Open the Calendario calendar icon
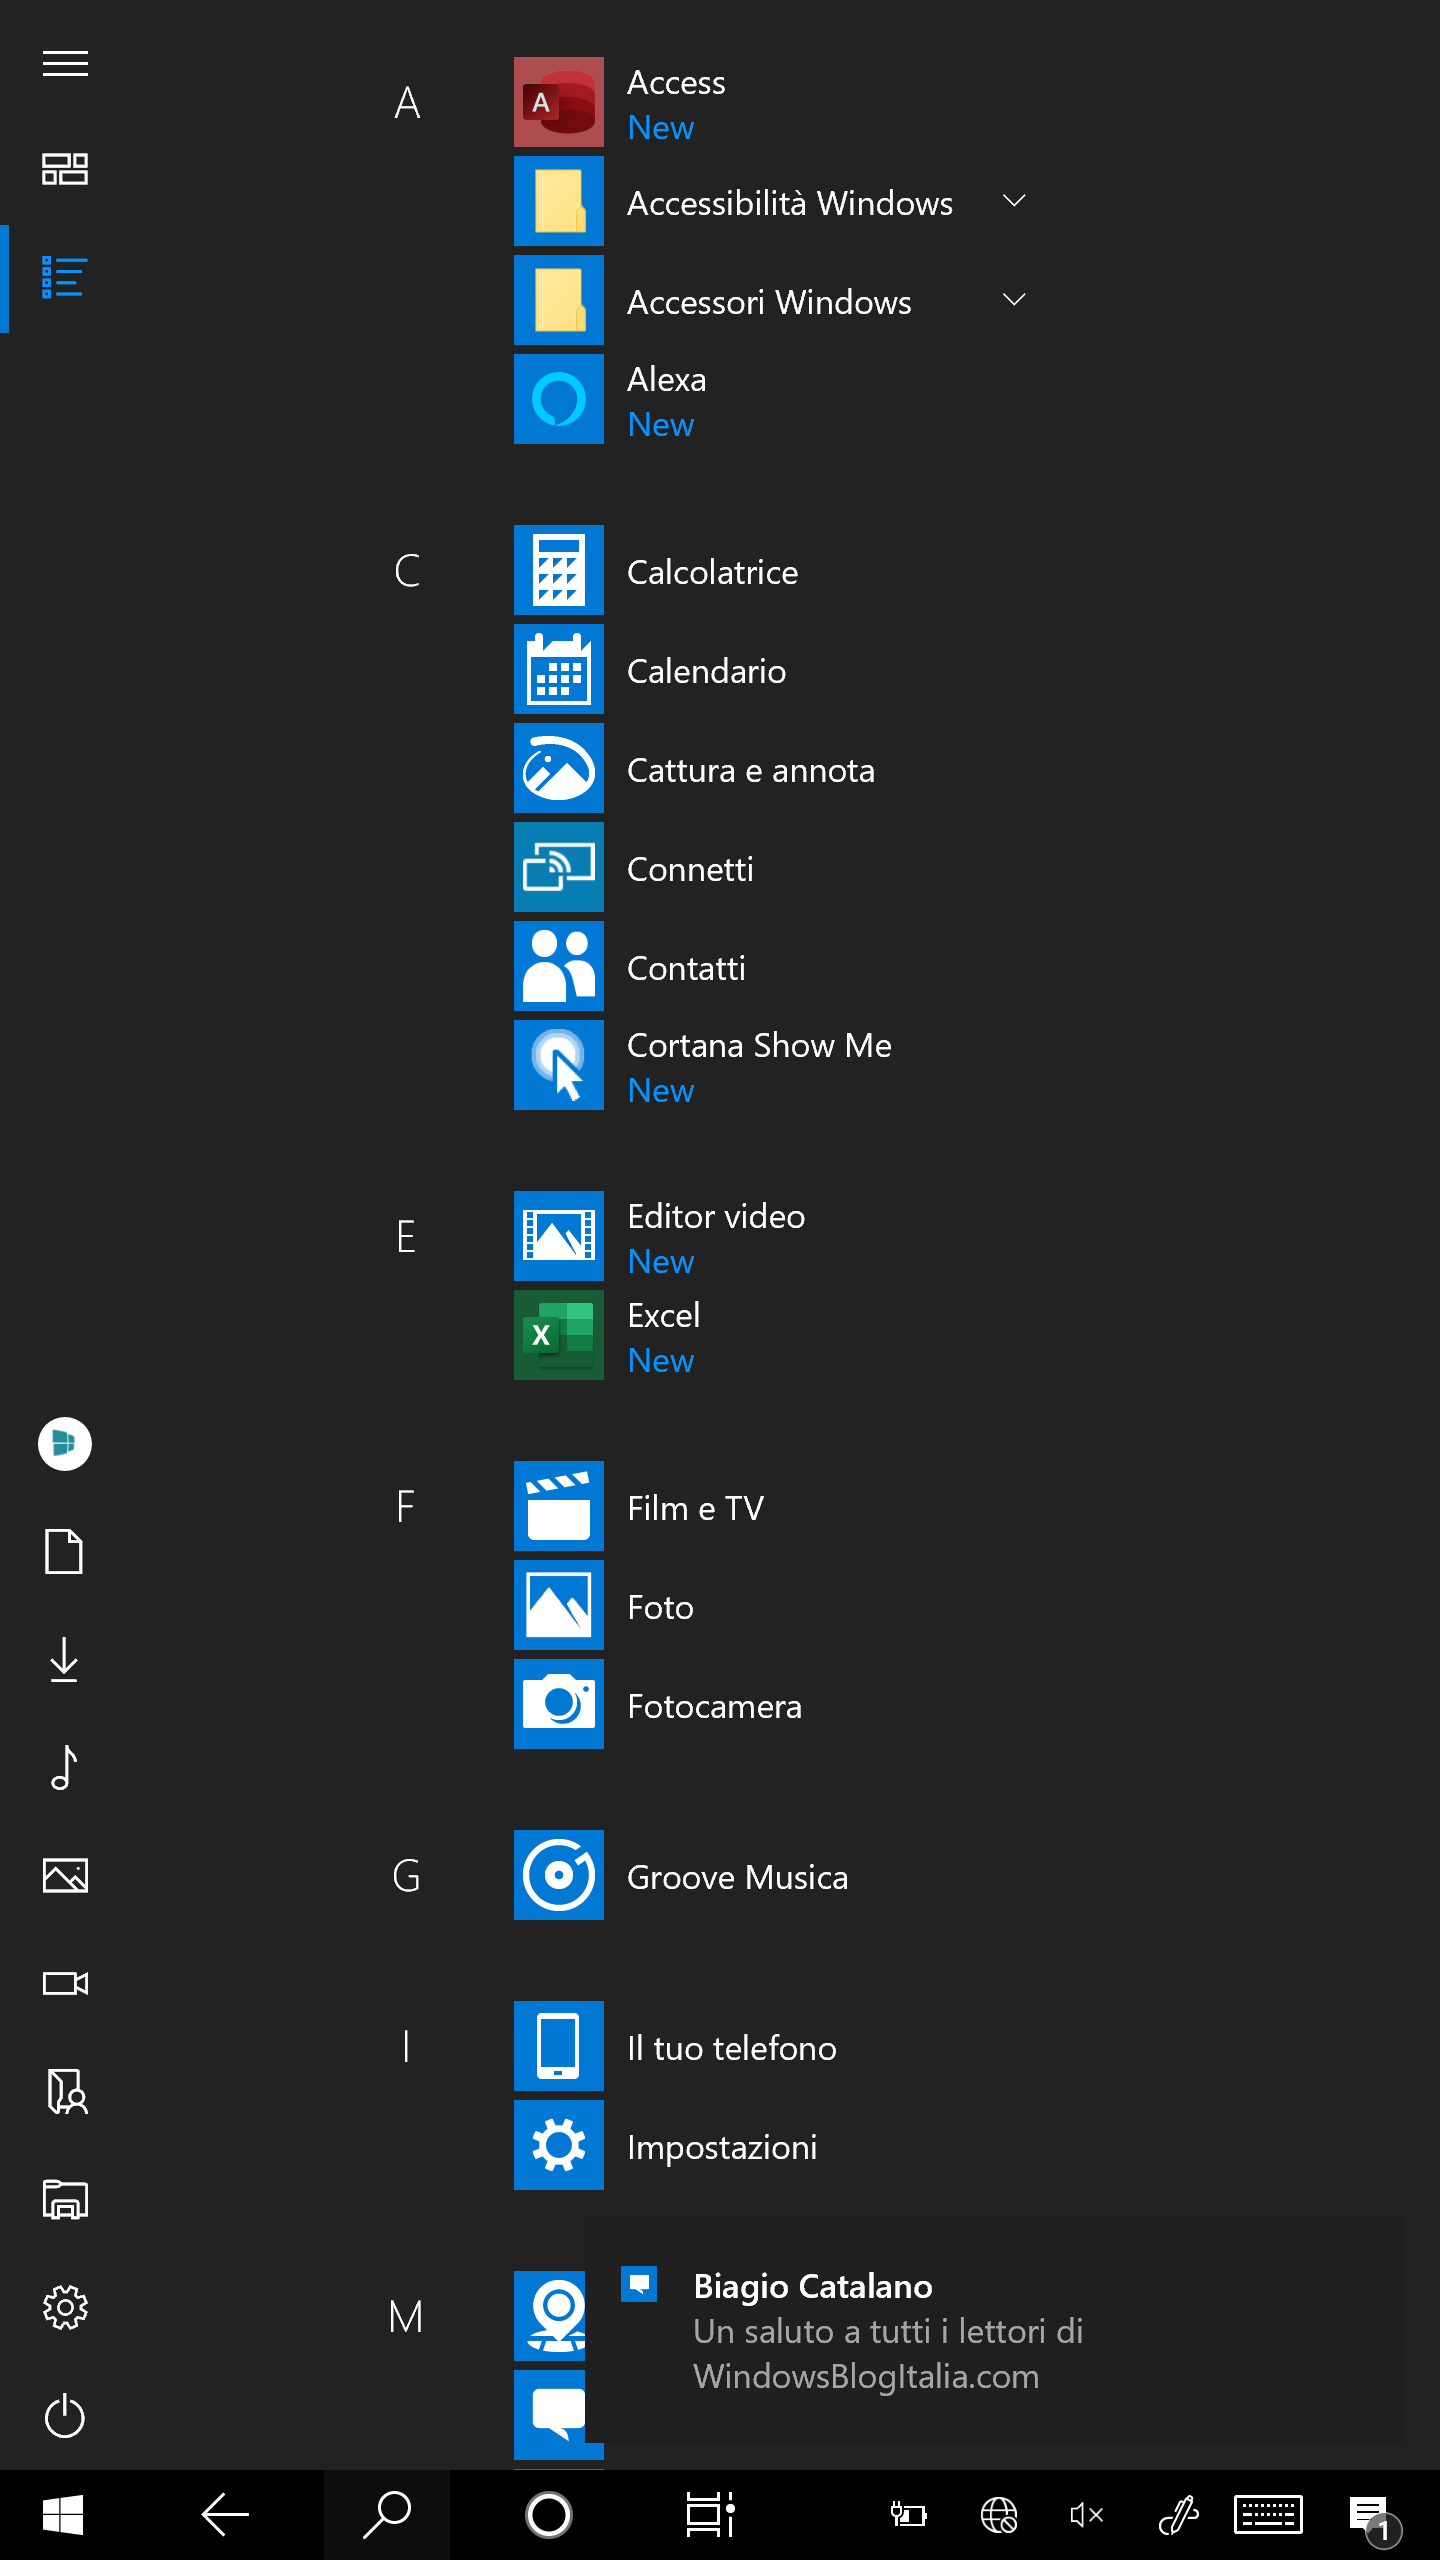The height and width of the screenshot is (2560, 1440). point(558,669)
